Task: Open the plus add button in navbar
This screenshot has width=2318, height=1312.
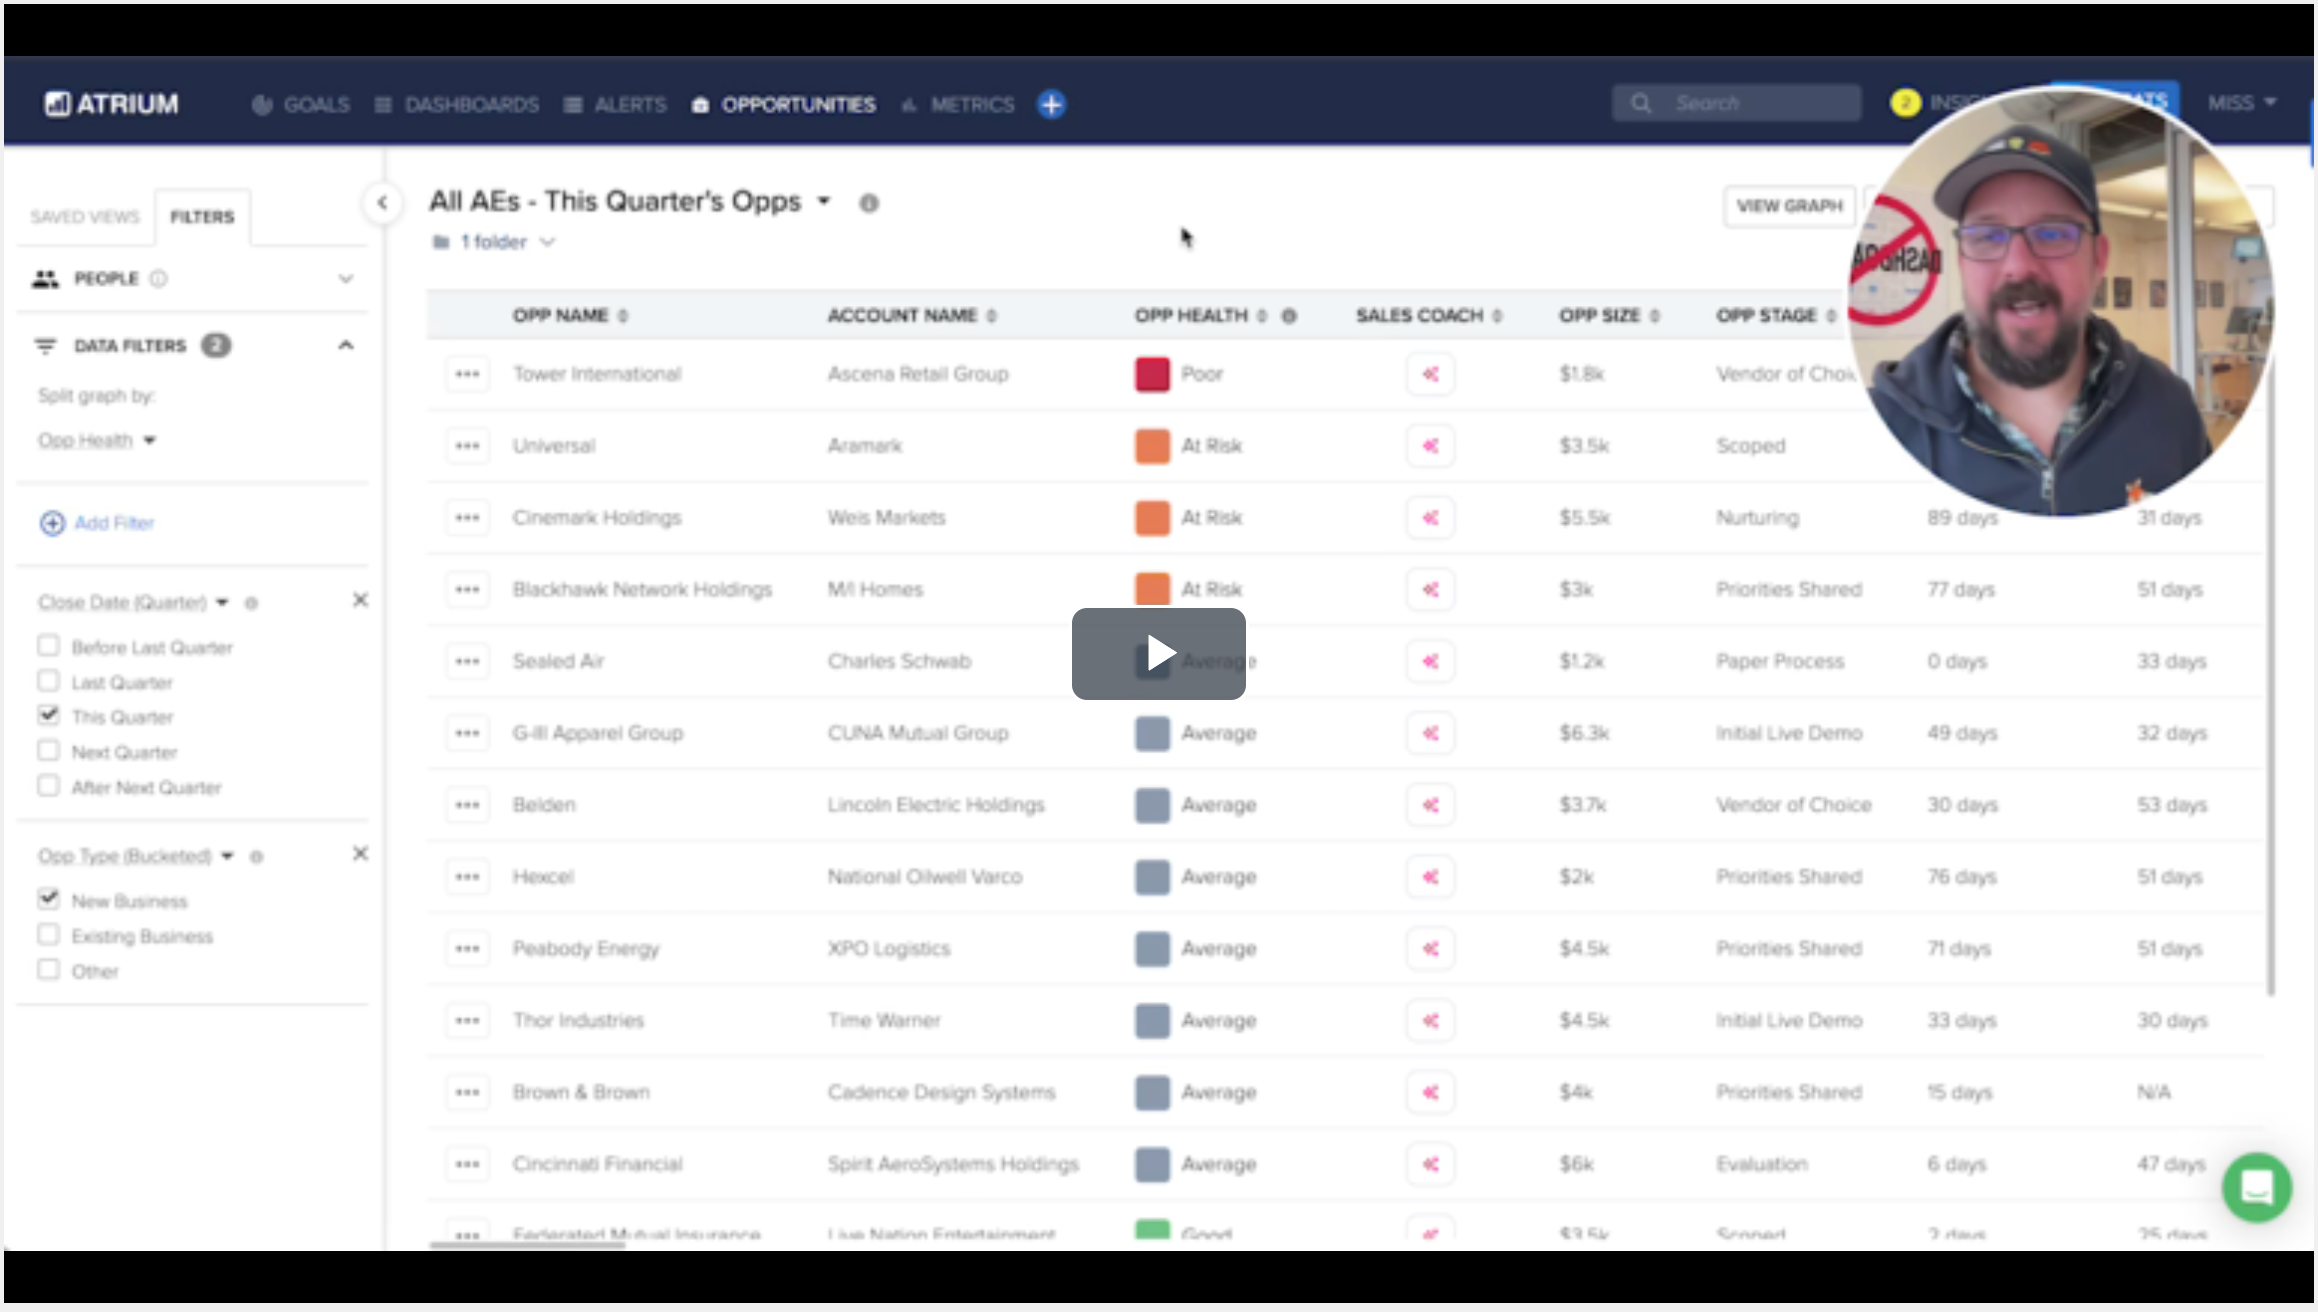Action: (x=1051, y=104)
